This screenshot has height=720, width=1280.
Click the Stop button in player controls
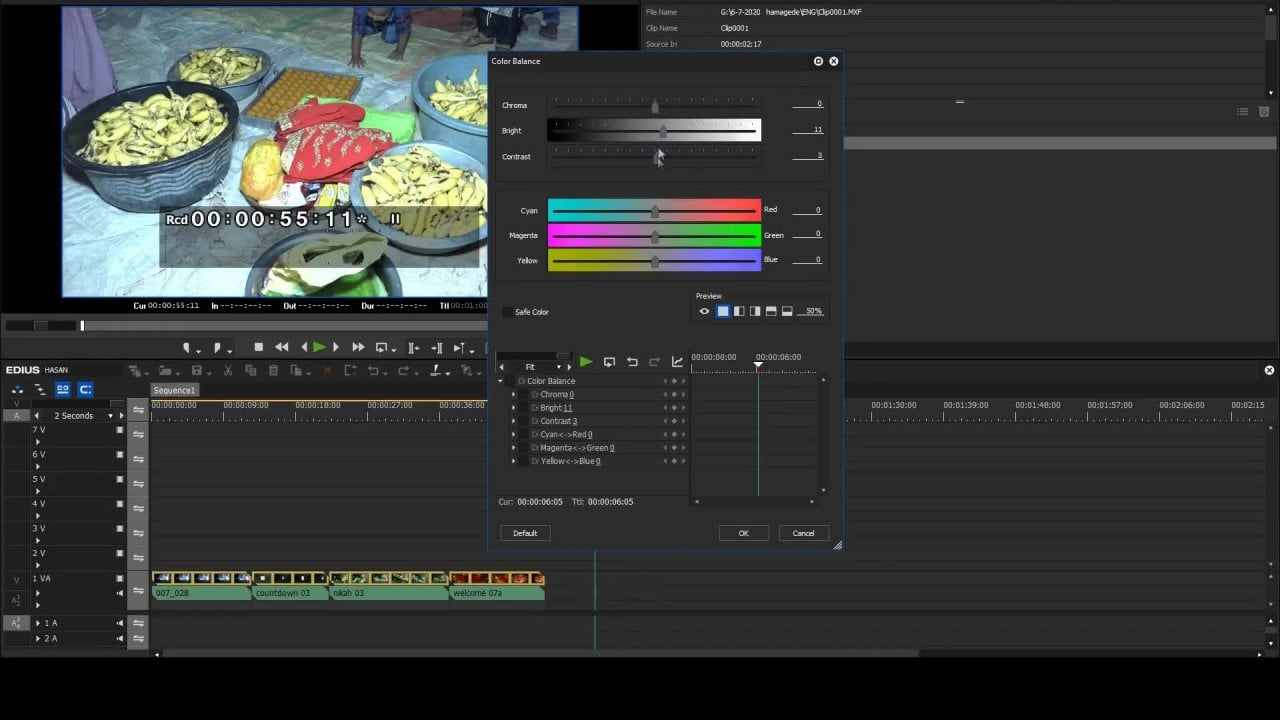pos(259,347)
